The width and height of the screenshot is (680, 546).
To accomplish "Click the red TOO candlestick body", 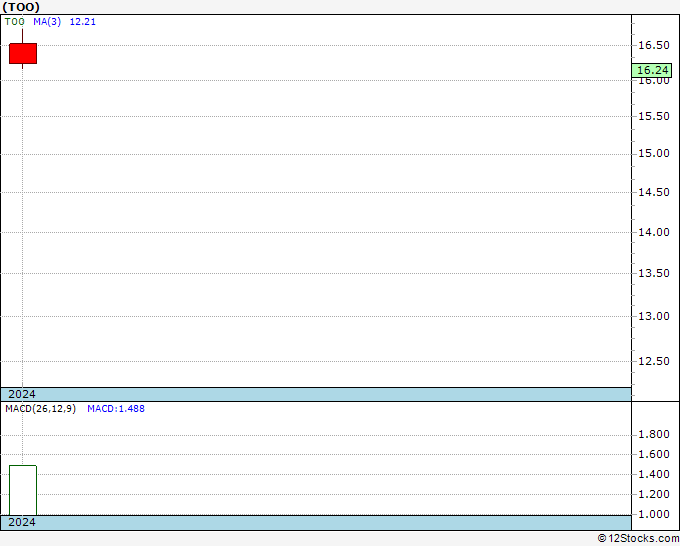I will (23, 53).
